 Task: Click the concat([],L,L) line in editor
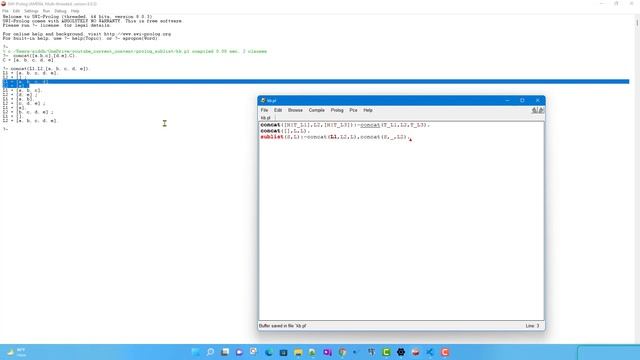285,131
